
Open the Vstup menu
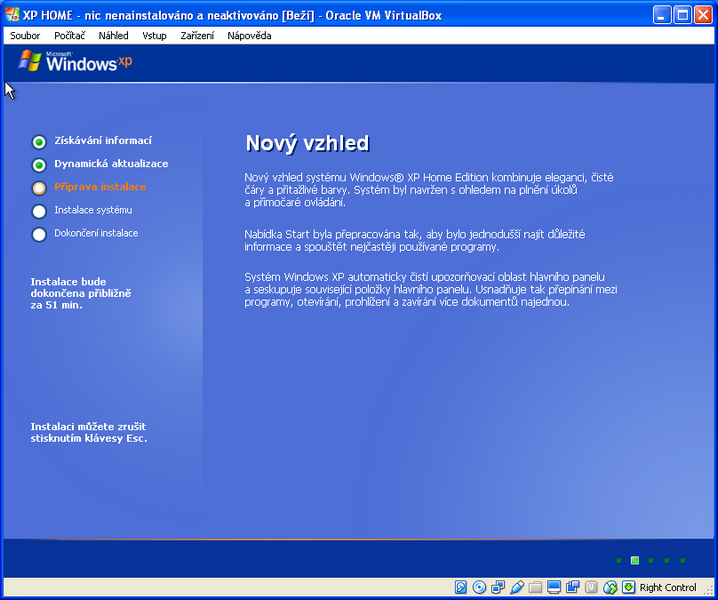click(x=154, y=36)
